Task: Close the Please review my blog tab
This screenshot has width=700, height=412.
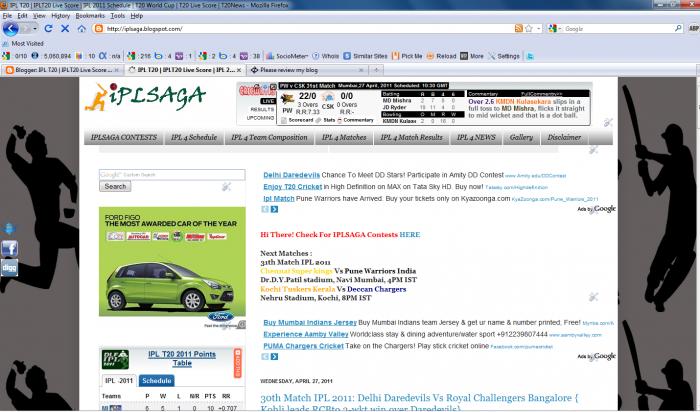Action: click(x=361, y=70)
